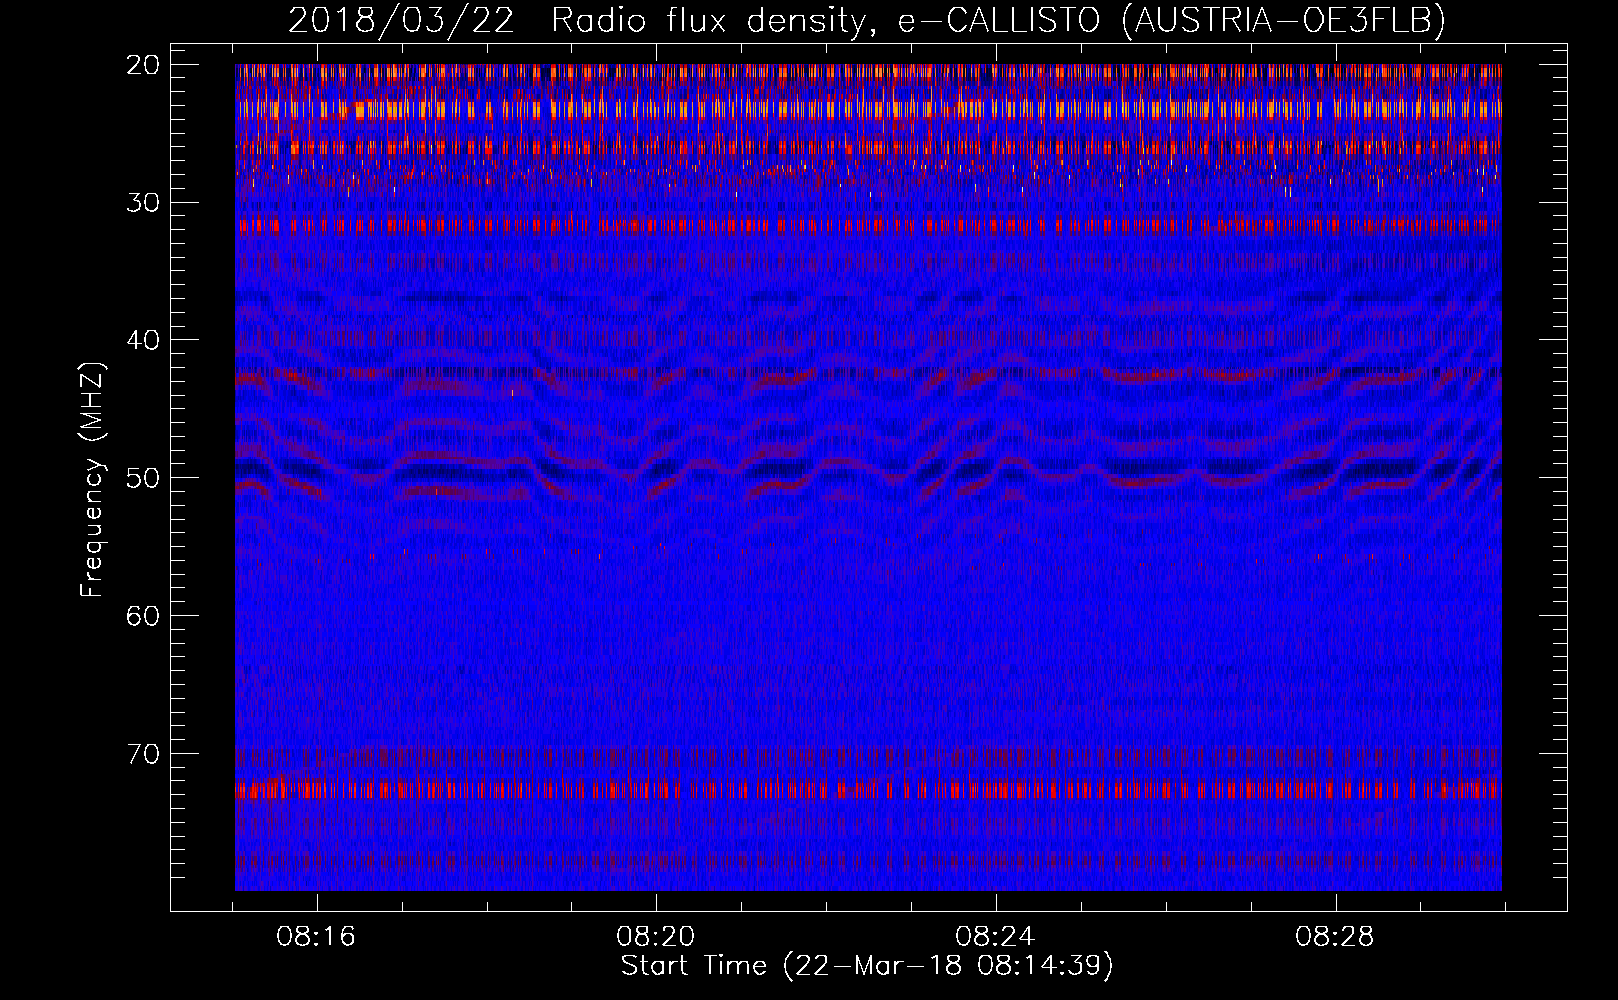The height and width of the screenshot is (1000, 1618).
Task: Click the 'Start Time (22-Mar-18 08:14:39)' label
Action: pos(867,966)
